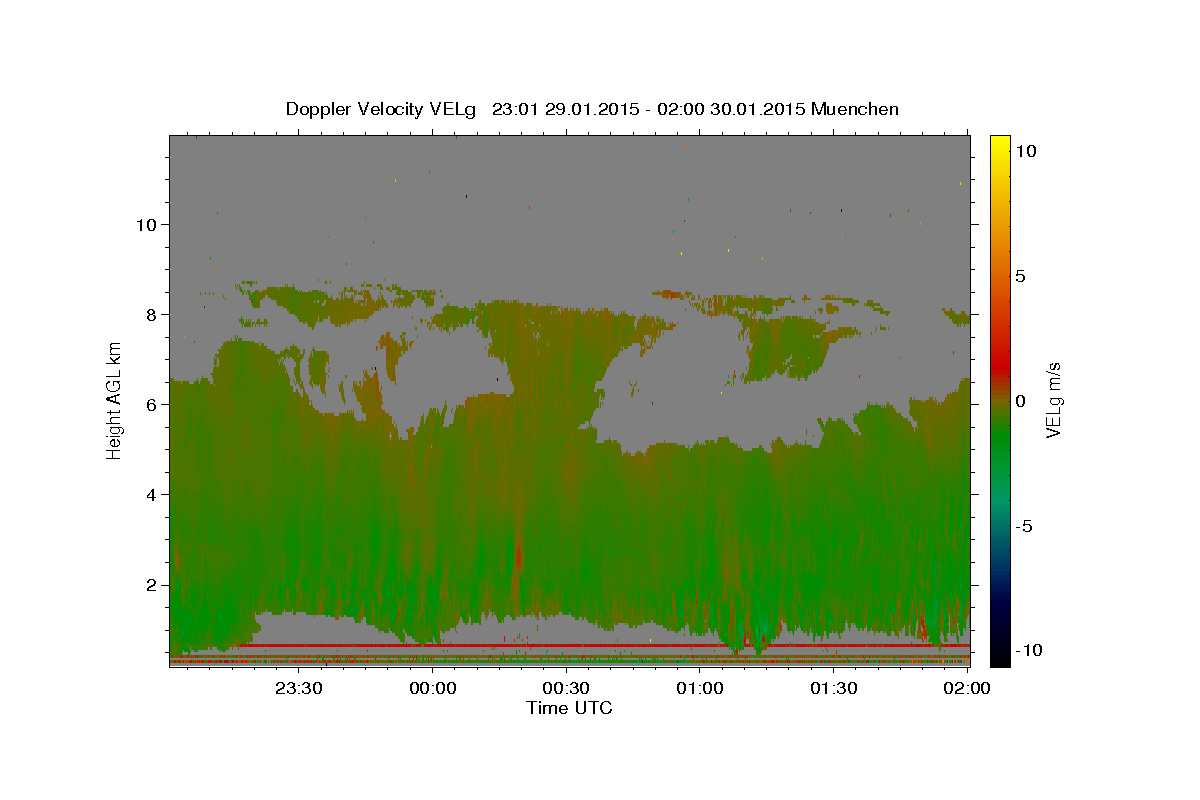Click the 23:30 time tick label
Screen dimensions: 1200x800
point(299,688)
